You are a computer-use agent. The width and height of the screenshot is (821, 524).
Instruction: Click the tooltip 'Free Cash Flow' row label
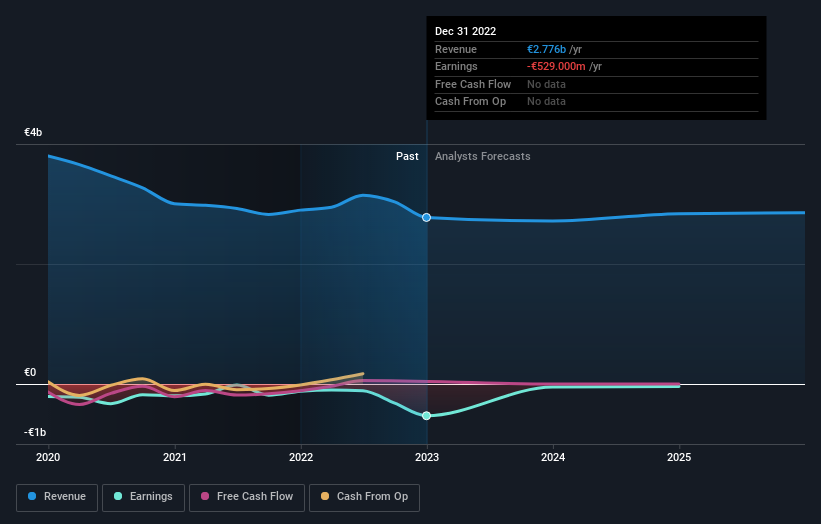point(473,84)
